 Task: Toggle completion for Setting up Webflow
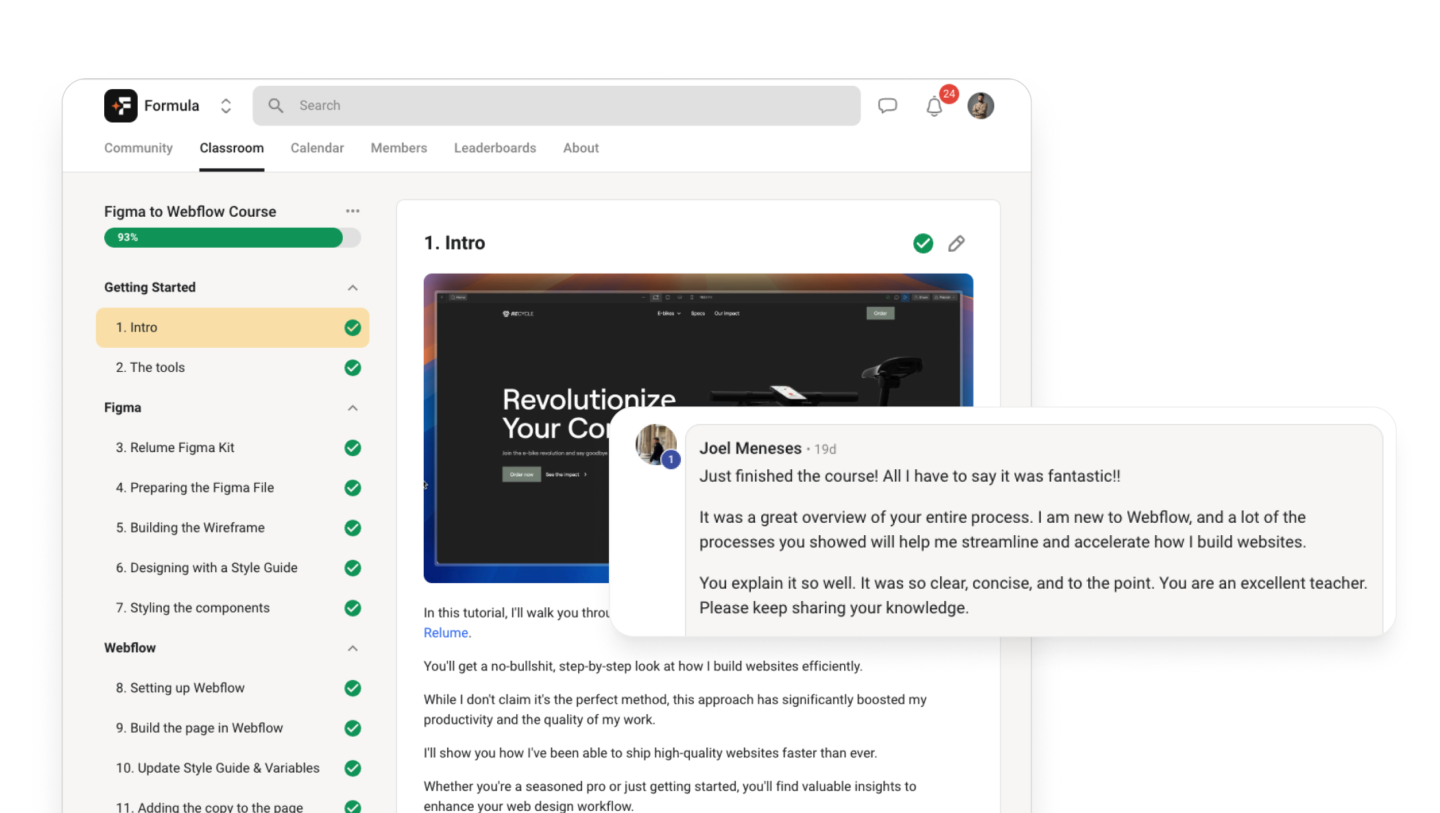pos(352,688)
